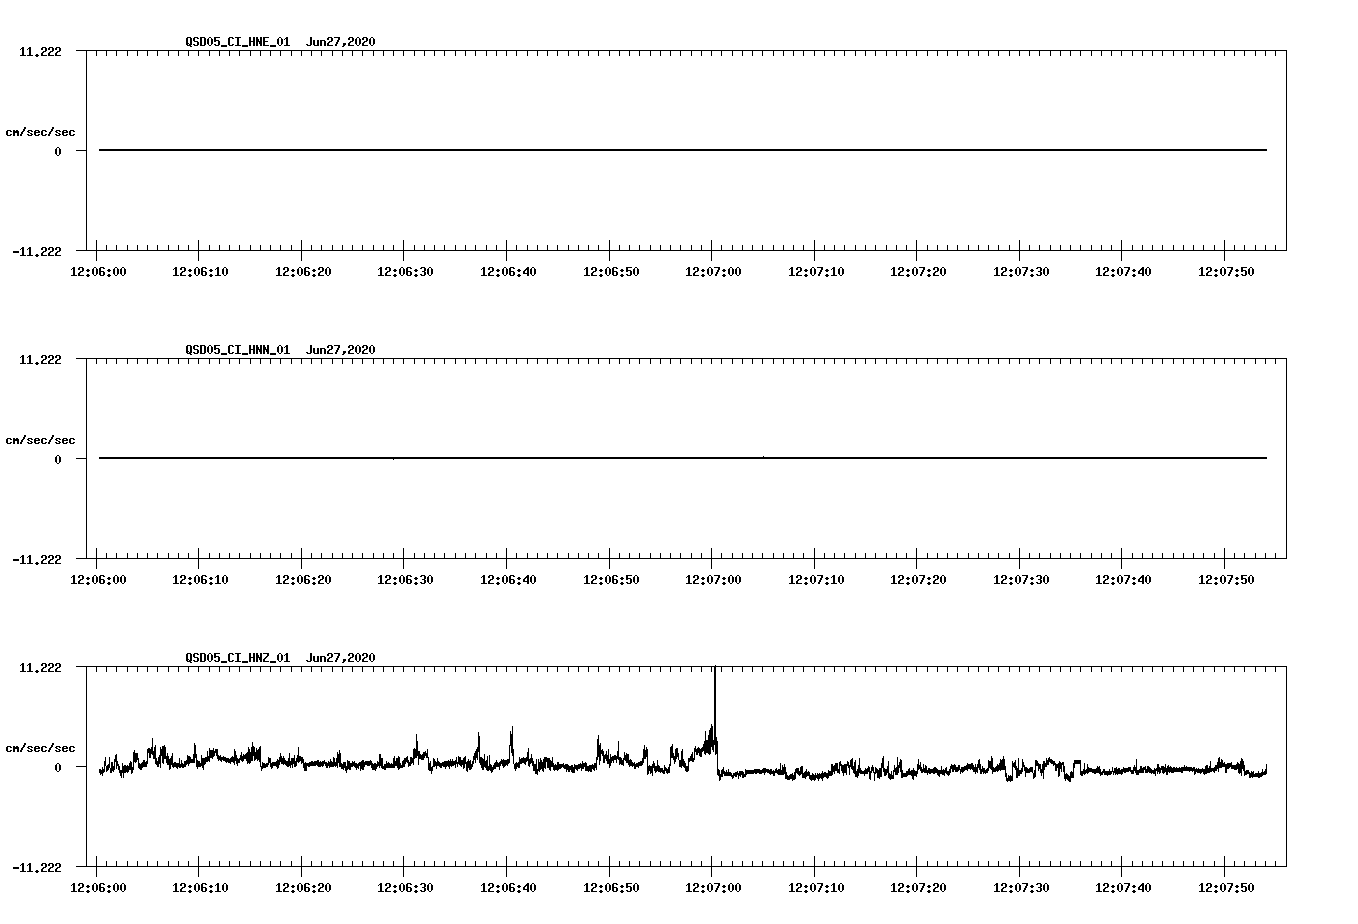Click 12:07:40 time label under HNE plot
The height and width of the screenshot is (924, 1358).
click(1123, 272)
